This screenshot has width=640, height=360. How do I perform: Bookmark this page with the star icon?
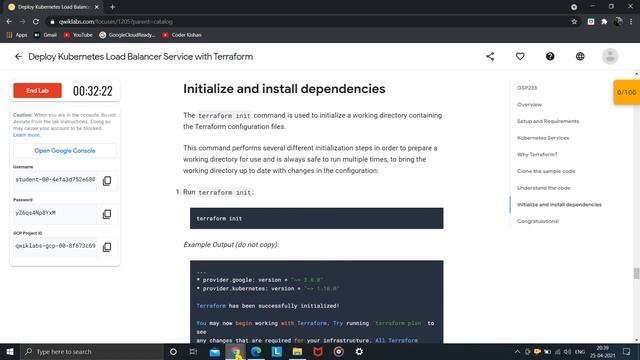pos(574,22)
